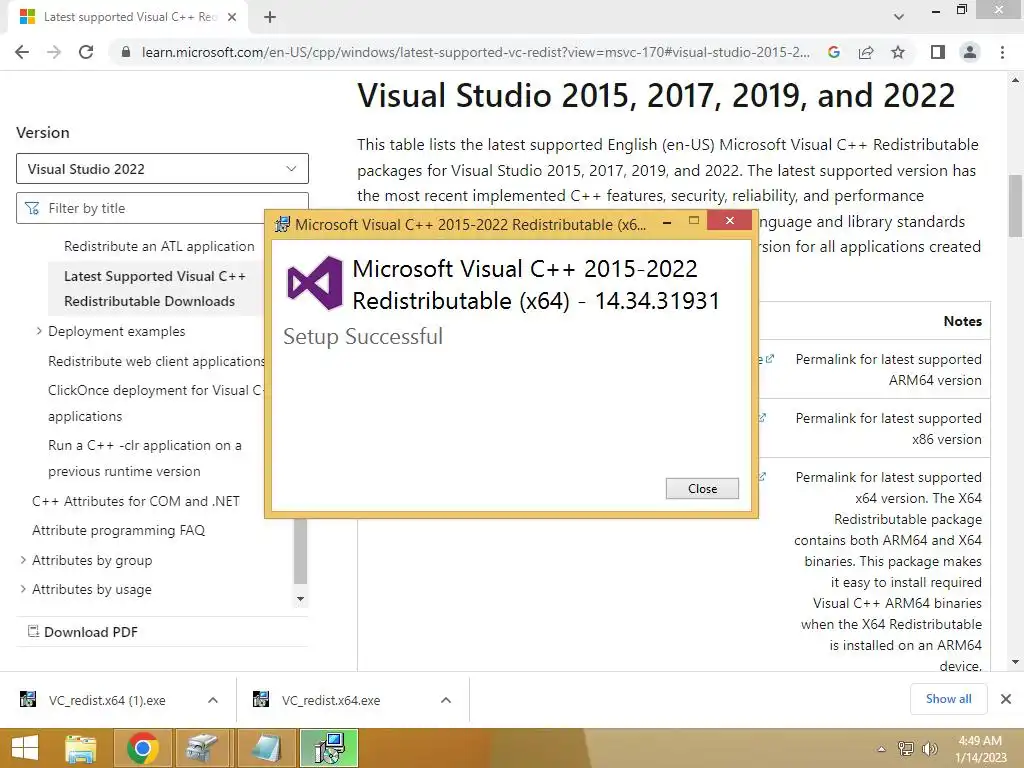Open the drive utility taskbar icon
The height and width of the screenshot is (768, 1024).
click(x=202, y=748)
